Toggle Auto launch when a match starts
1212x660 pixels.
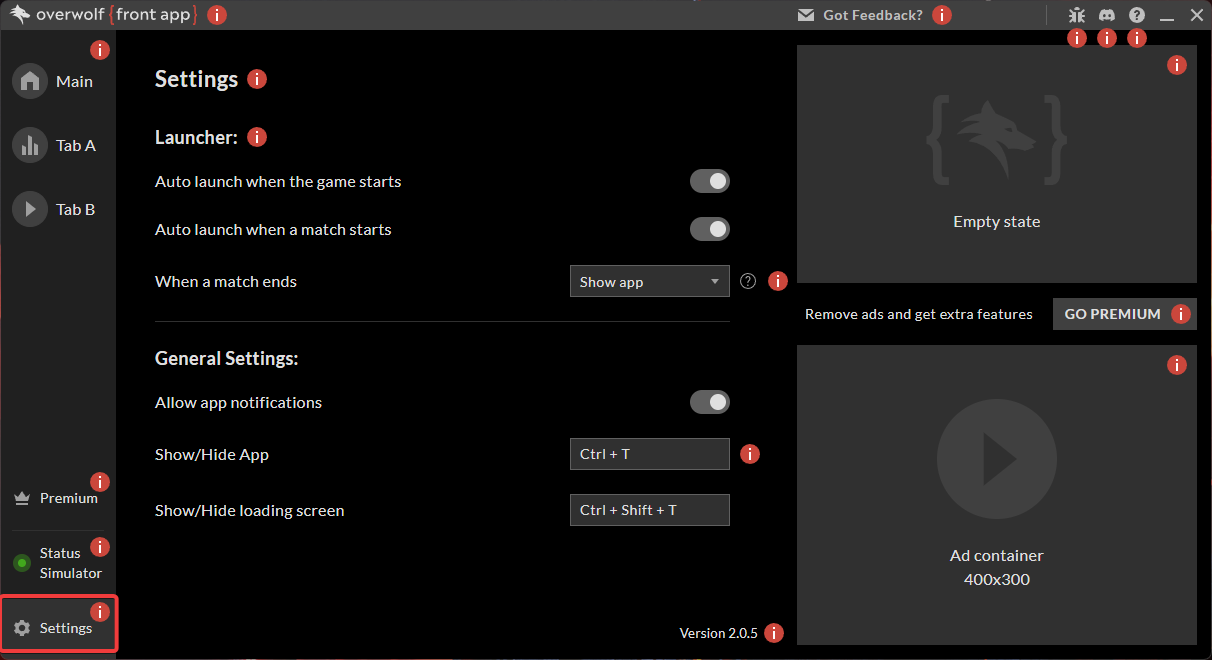[710, 229]
